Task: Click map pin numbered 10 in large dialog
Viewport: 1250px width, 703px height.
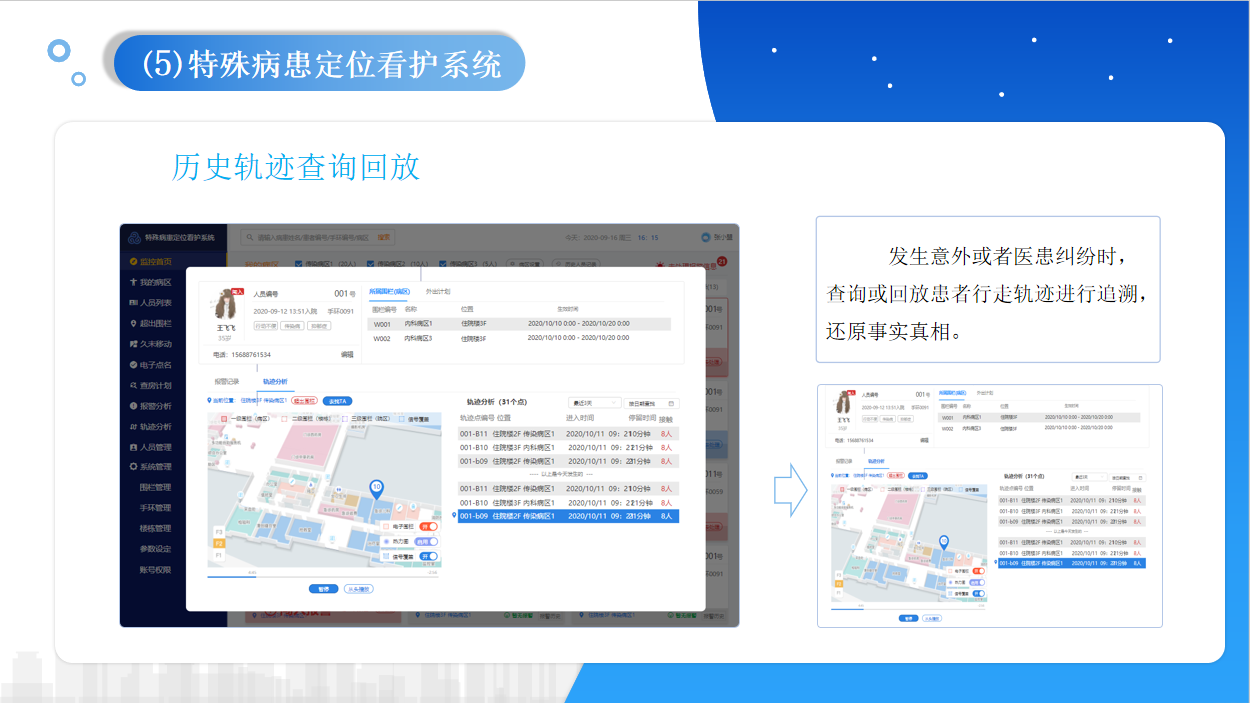Action: [376, 489]
